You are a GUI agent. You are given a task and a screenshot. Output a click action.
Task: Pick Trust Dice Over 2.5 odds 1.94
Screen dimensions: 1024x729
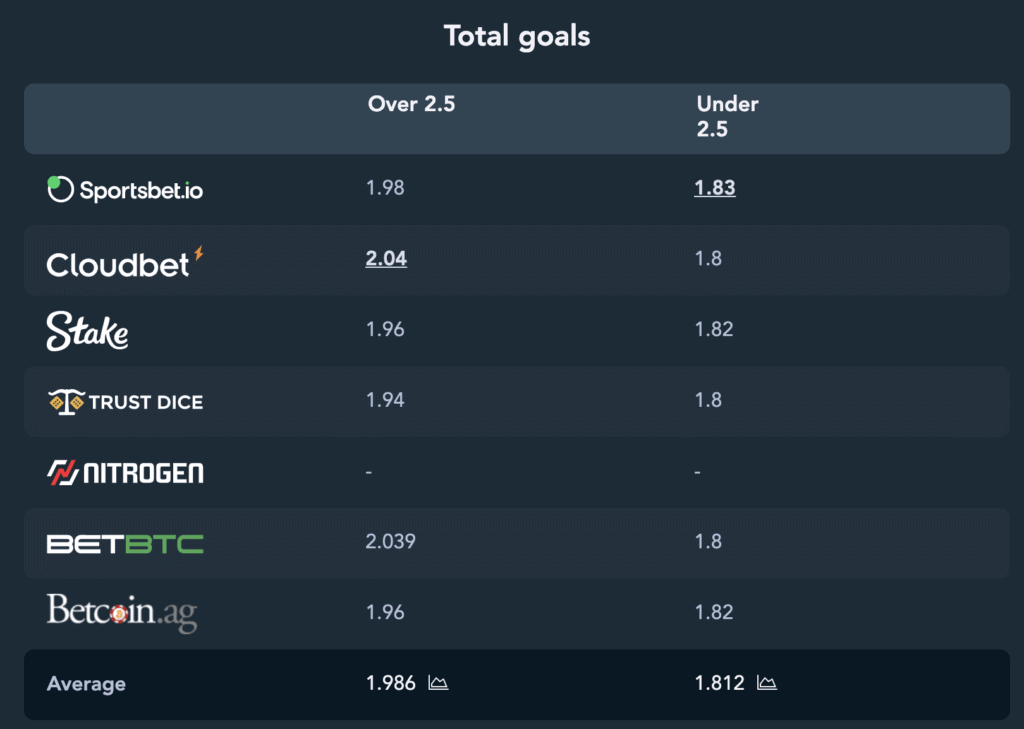pyautogui.click(x=385, y=399)
